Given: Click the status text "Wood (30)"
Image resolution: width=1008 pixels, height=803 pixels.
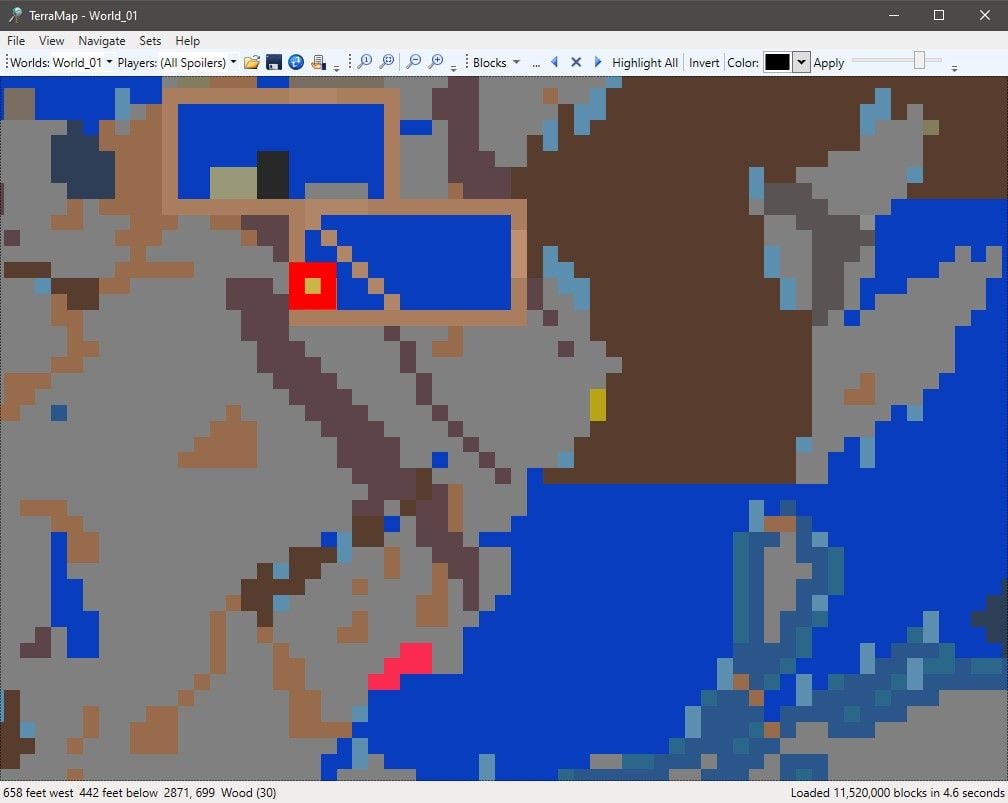Looking at the screenshot, I should coord(249,793).
